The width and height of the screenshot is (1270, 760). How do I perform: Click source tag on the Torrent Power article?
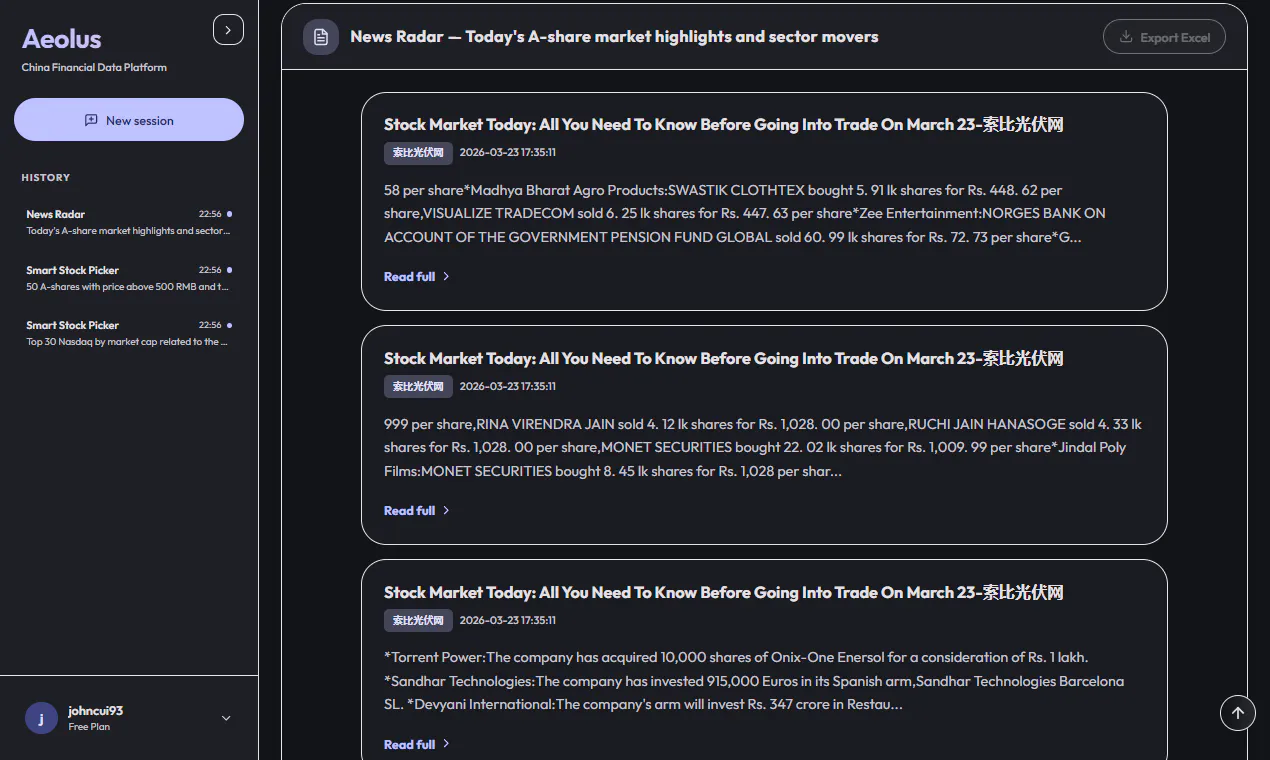tap(418, 620)
